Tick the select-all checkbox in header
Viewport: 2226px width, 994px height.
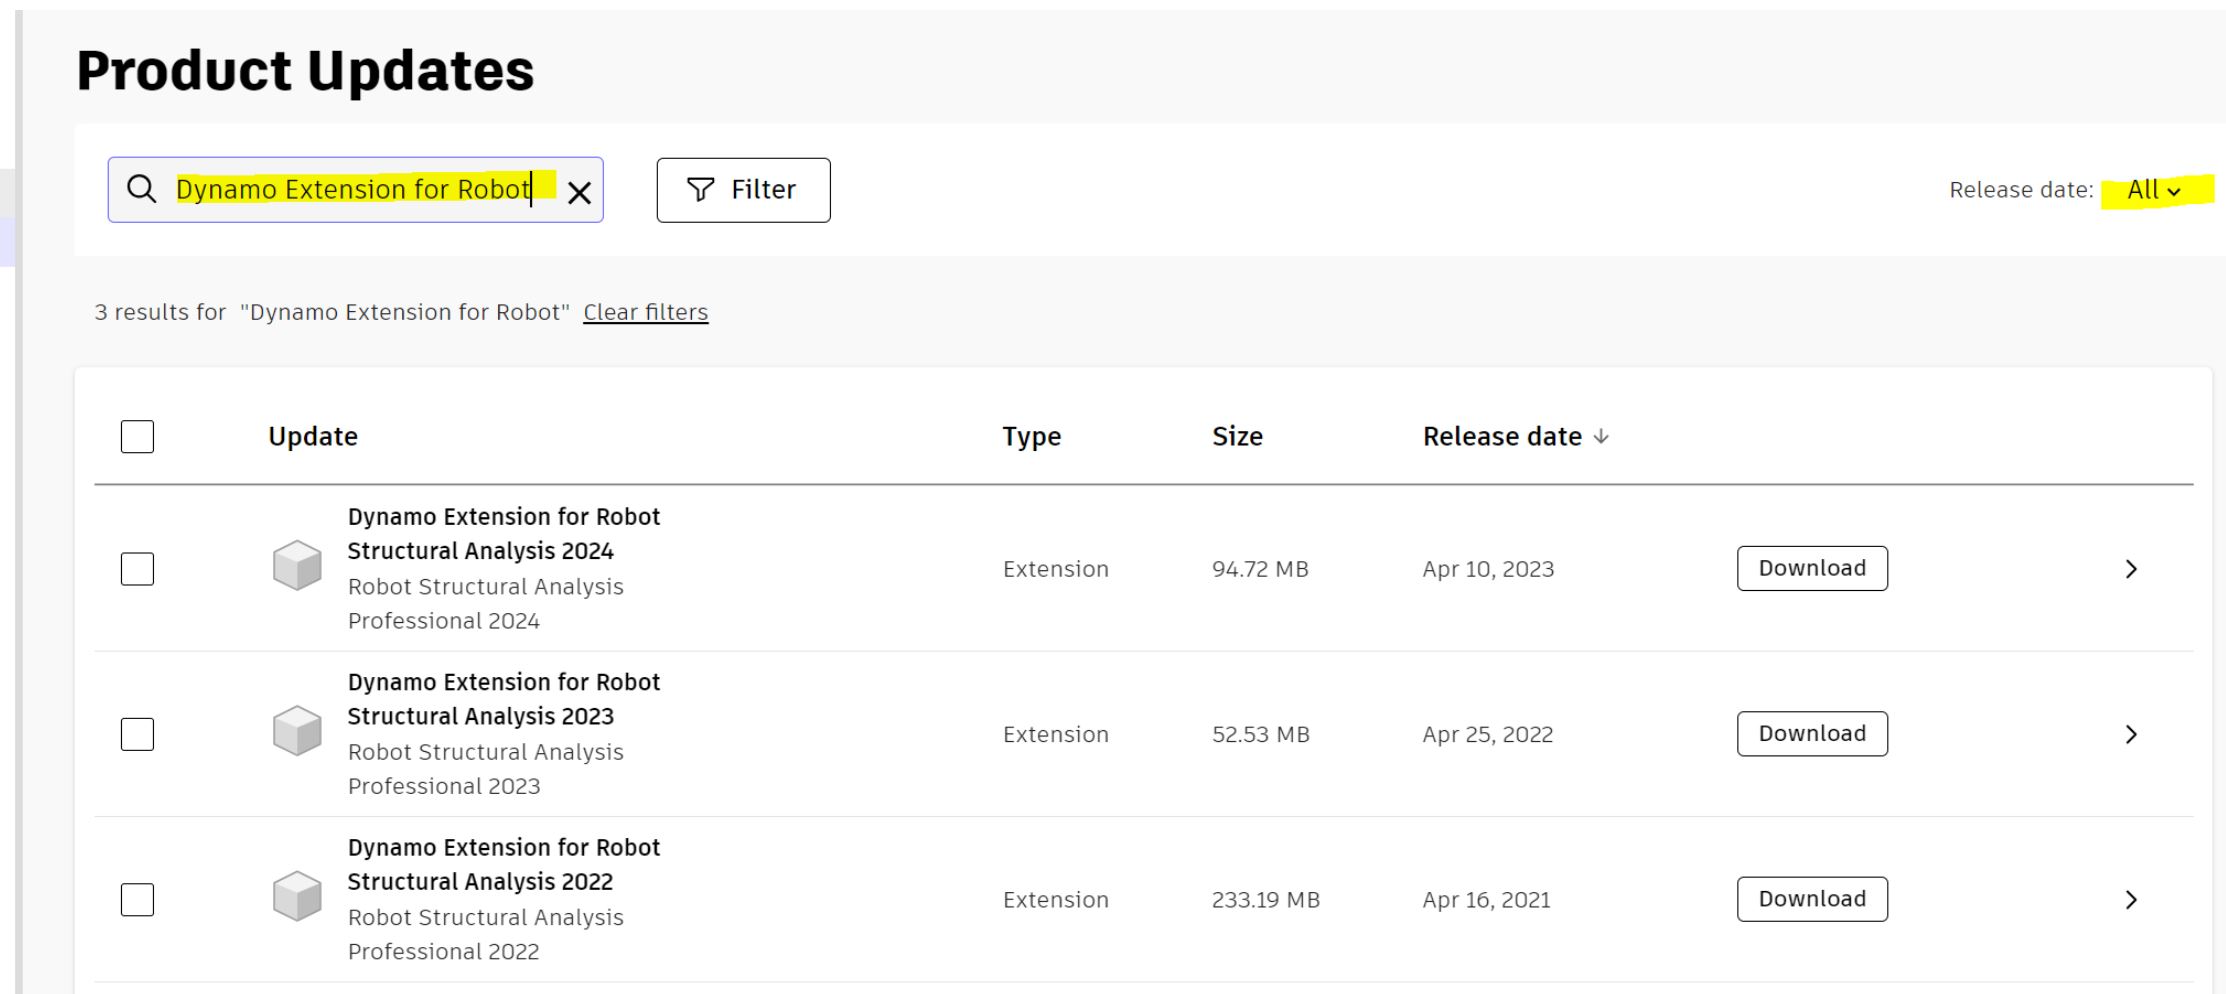tap(137, 437)
